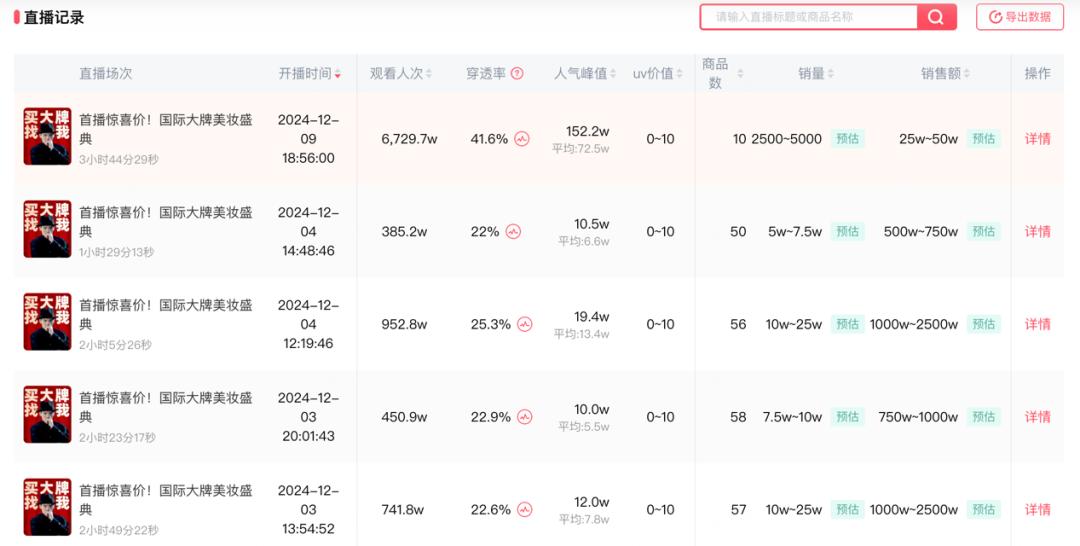Viewport: 1080px width, 546px height.
Task: Click thumbnail of the 12:19:46 livestream
Action: pos(47,322)
